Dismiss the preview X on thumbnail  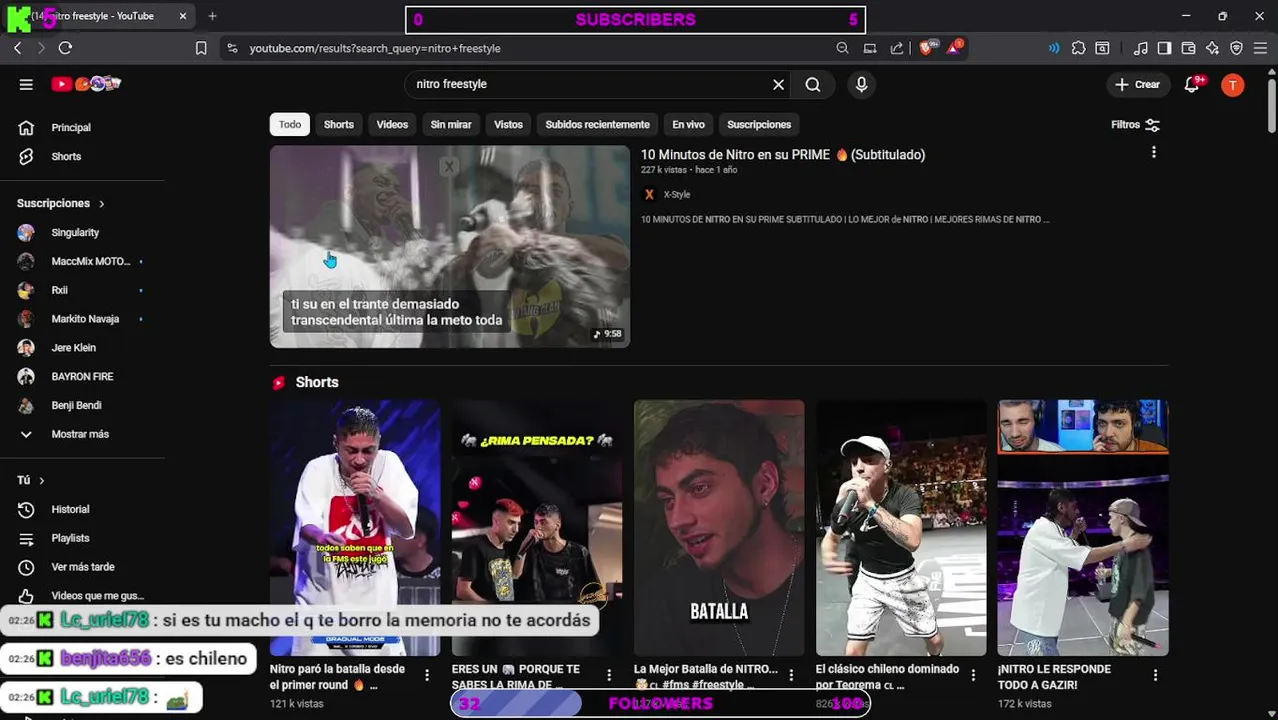pos(449,167)
